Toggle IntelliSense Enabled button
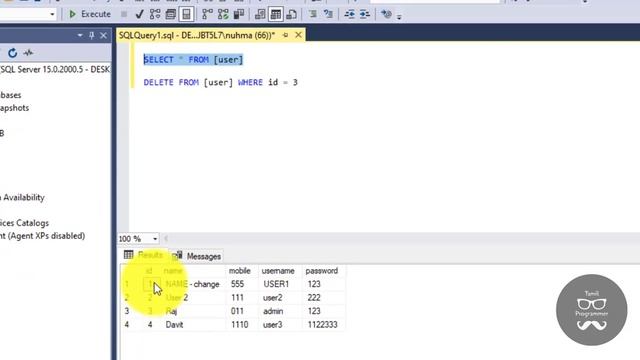The width and height of the screenshot is (640, 360). (186, 14)
